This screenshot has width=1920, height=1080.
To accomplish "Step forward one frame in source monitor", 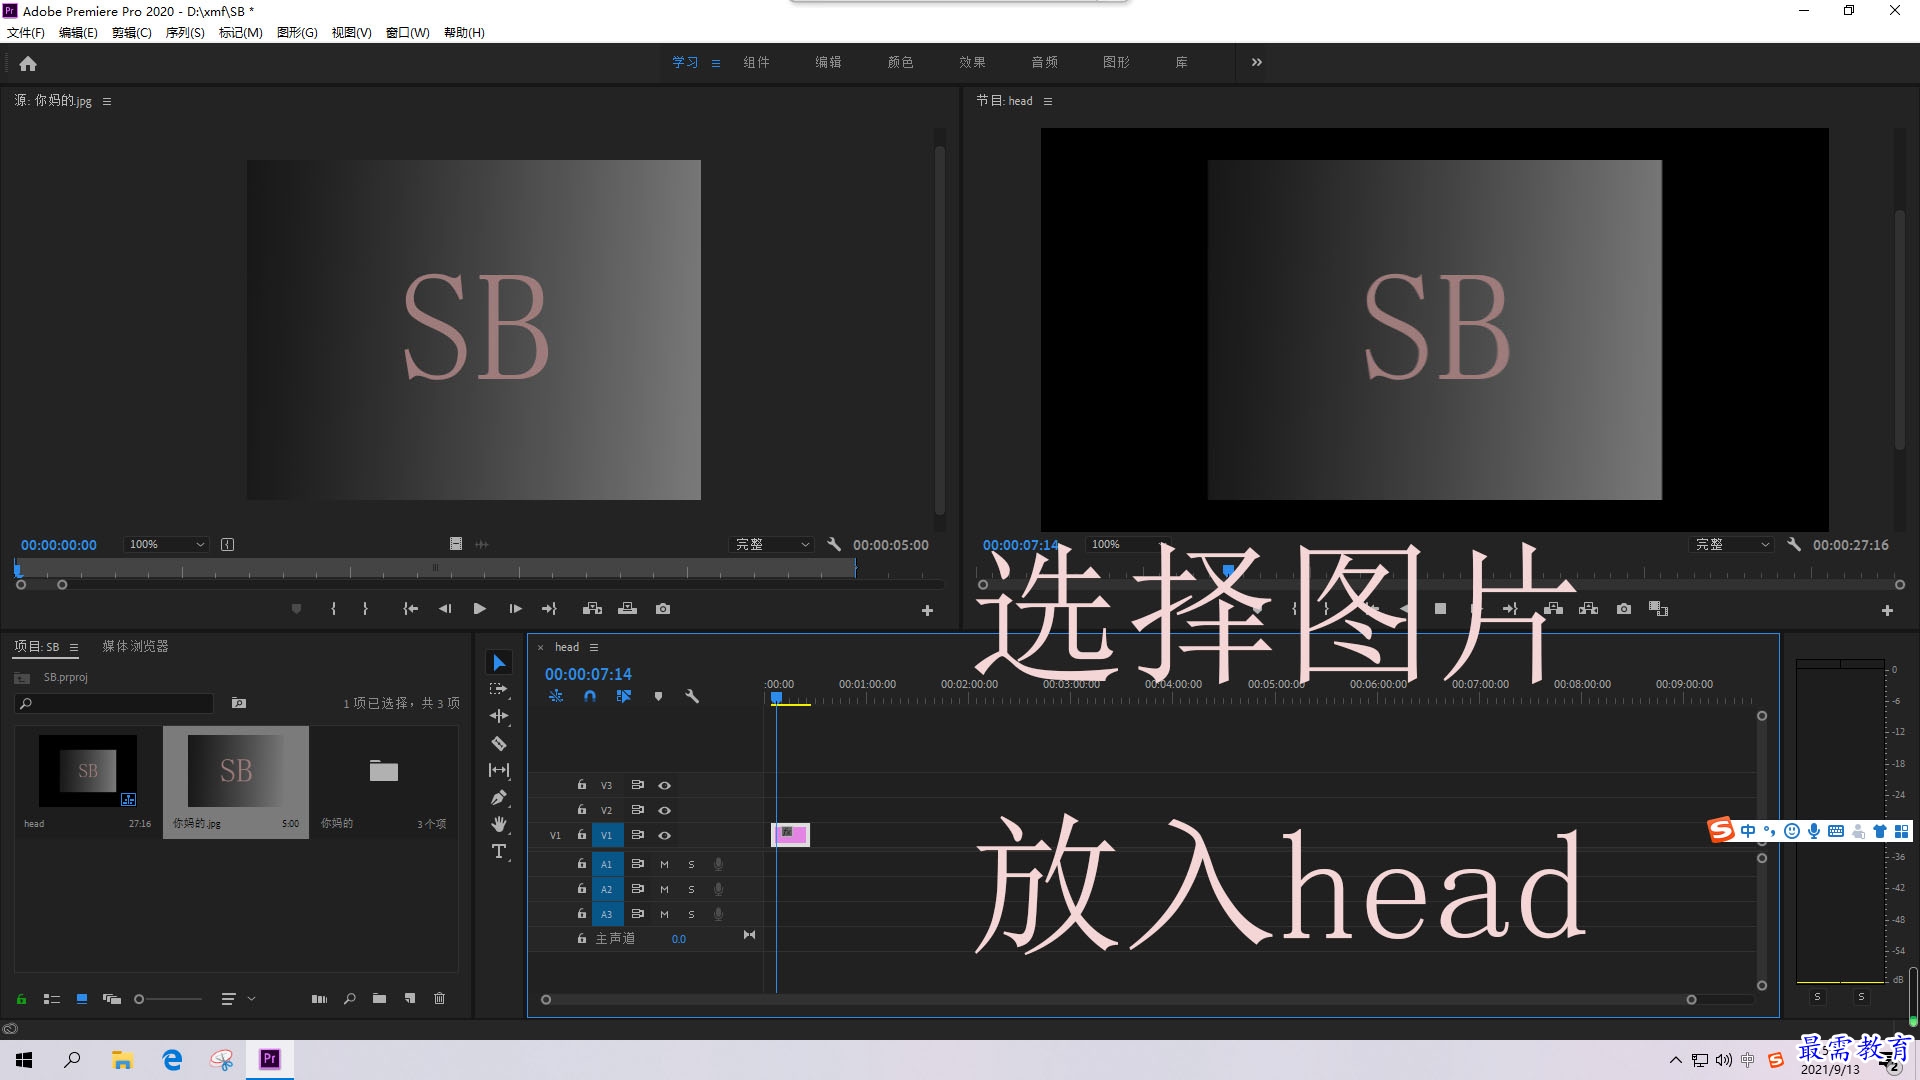I will pos(515,608).
